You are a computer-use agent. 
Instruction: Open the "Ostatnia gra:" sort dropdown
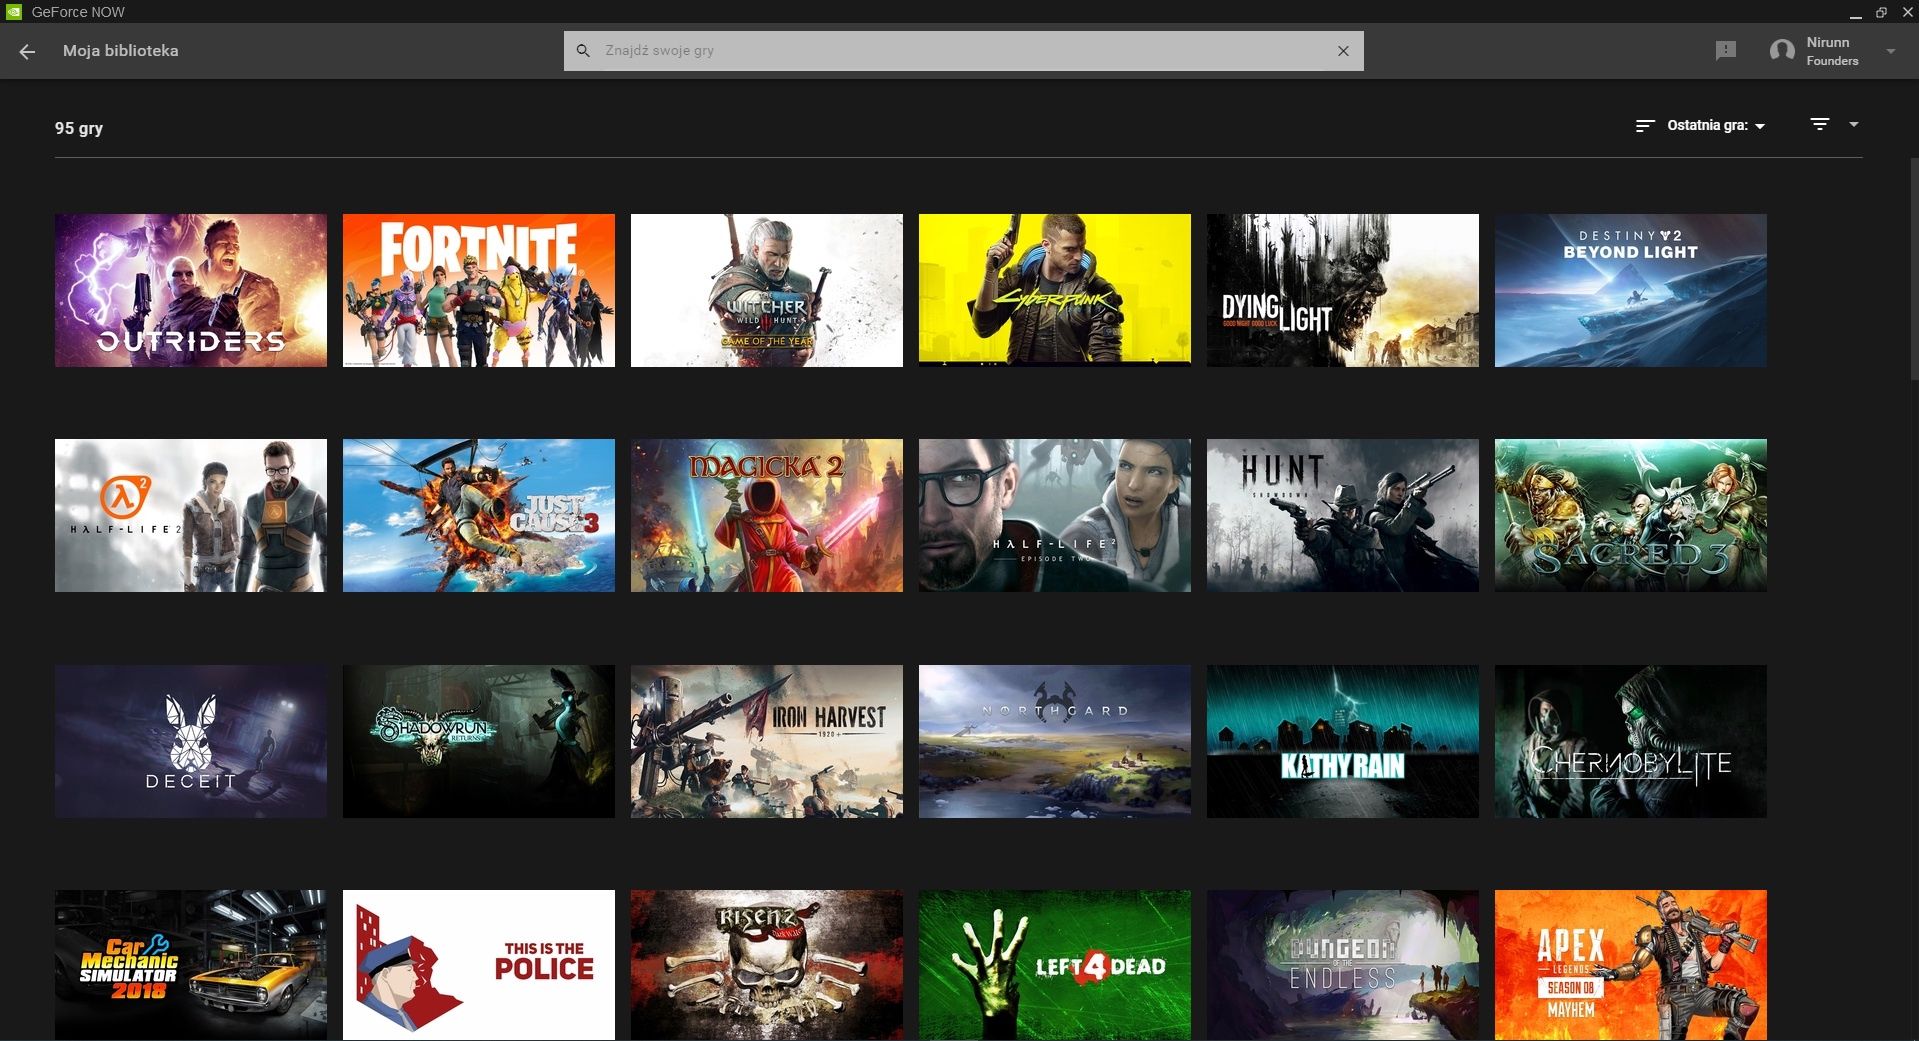coord(1715,125)
